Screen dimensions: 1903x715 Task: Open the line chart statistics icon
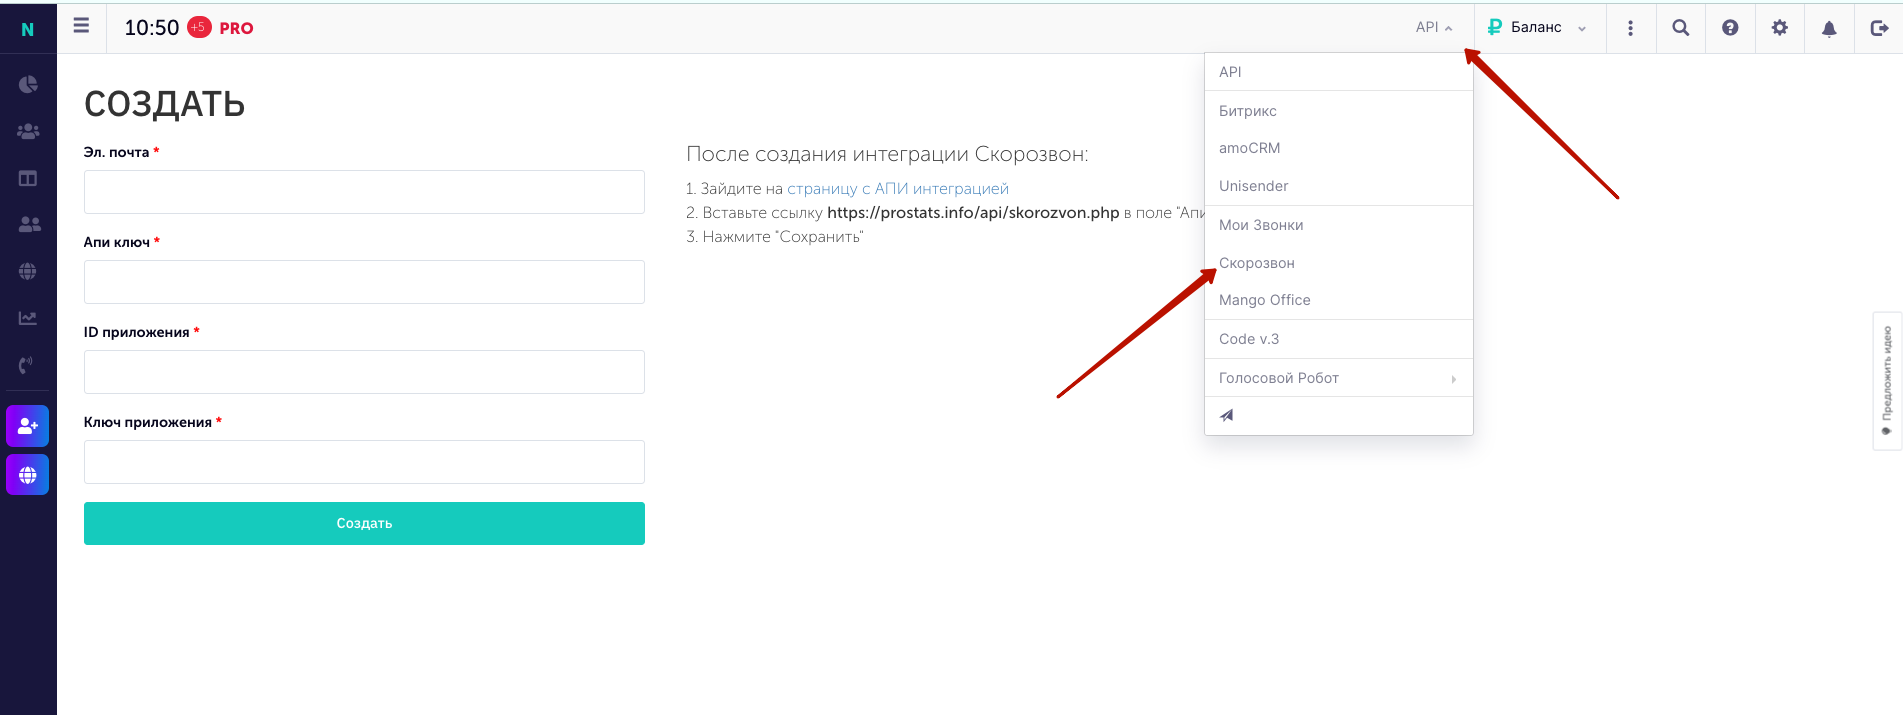point(28,318)
